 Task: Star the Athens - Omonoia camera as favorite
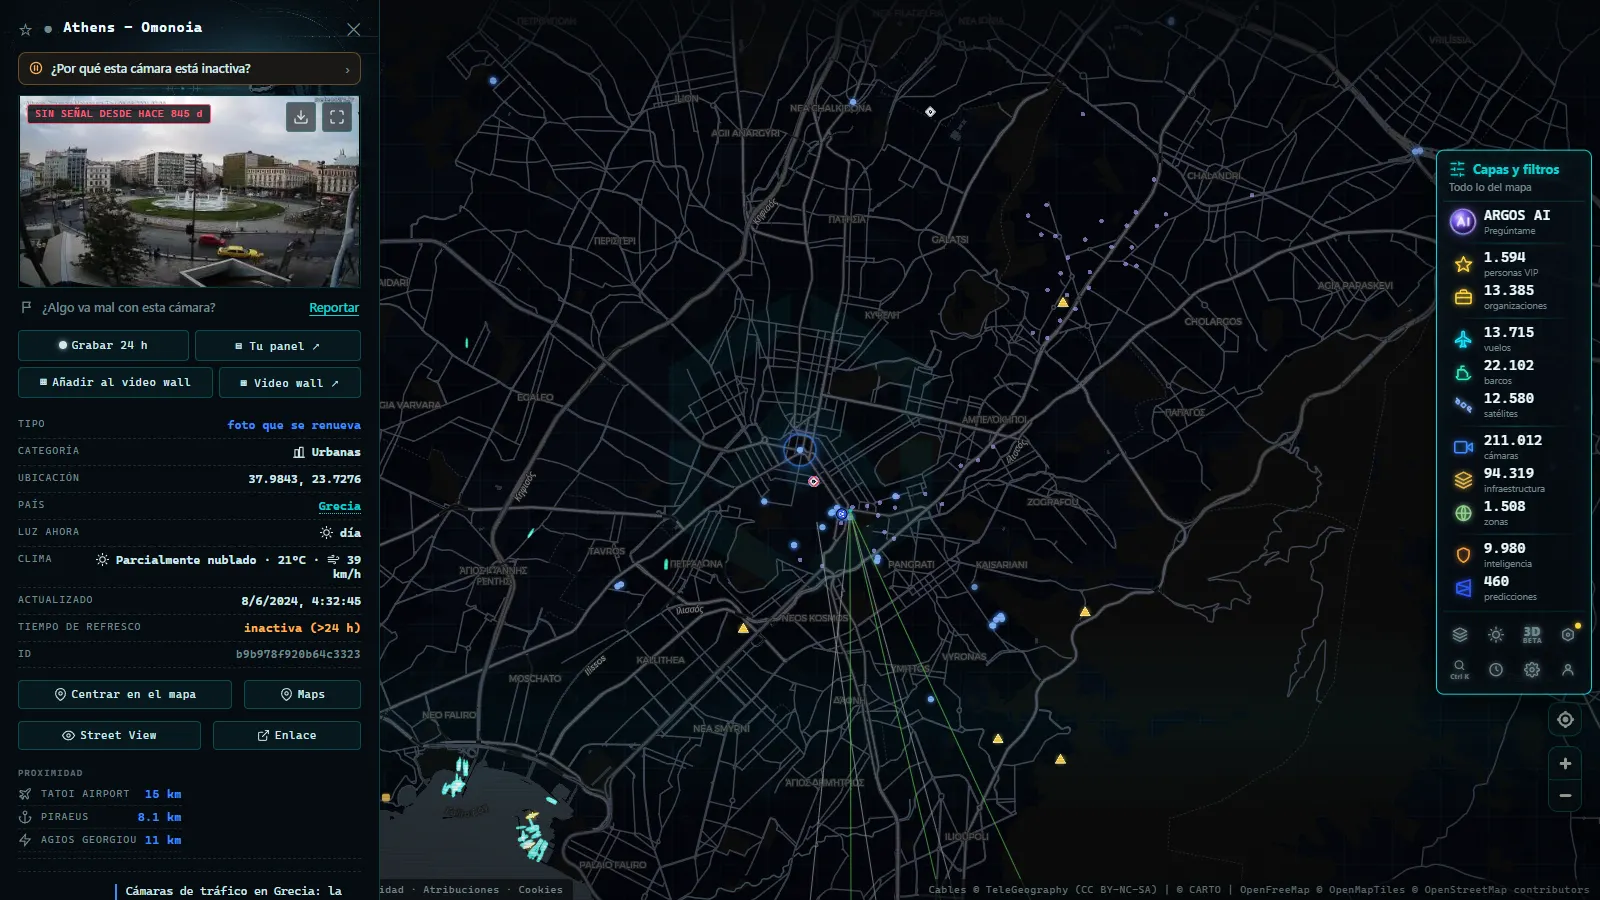(x=26, y=30)
